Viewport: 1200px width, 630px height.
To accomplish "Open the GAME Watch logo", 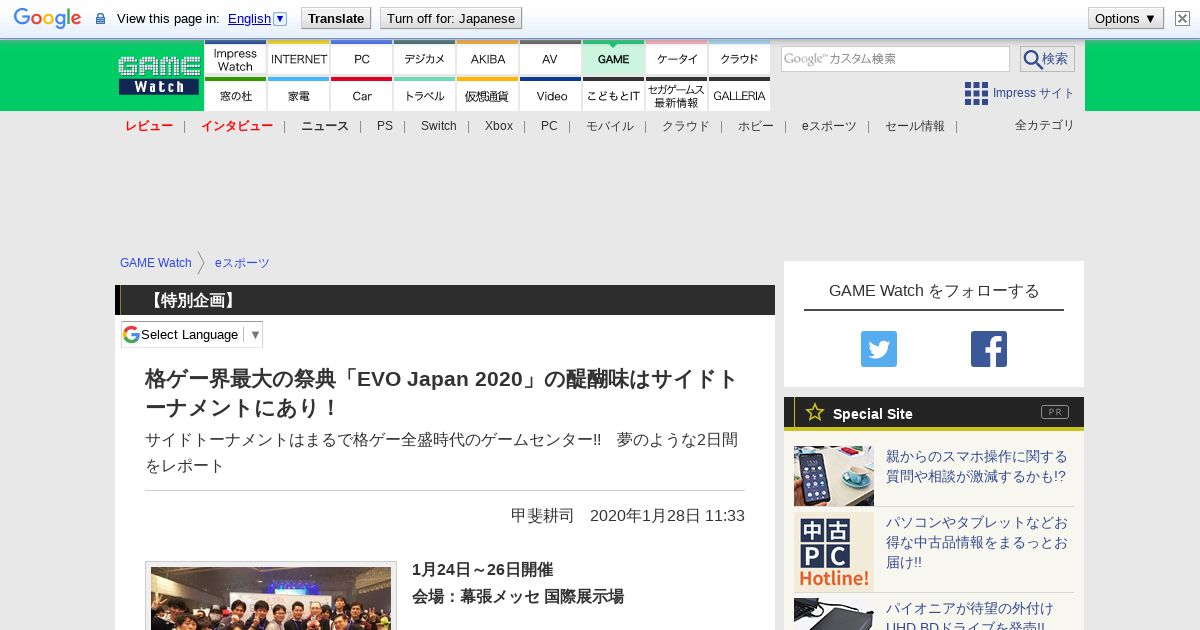I will click(x=159, y=75).
